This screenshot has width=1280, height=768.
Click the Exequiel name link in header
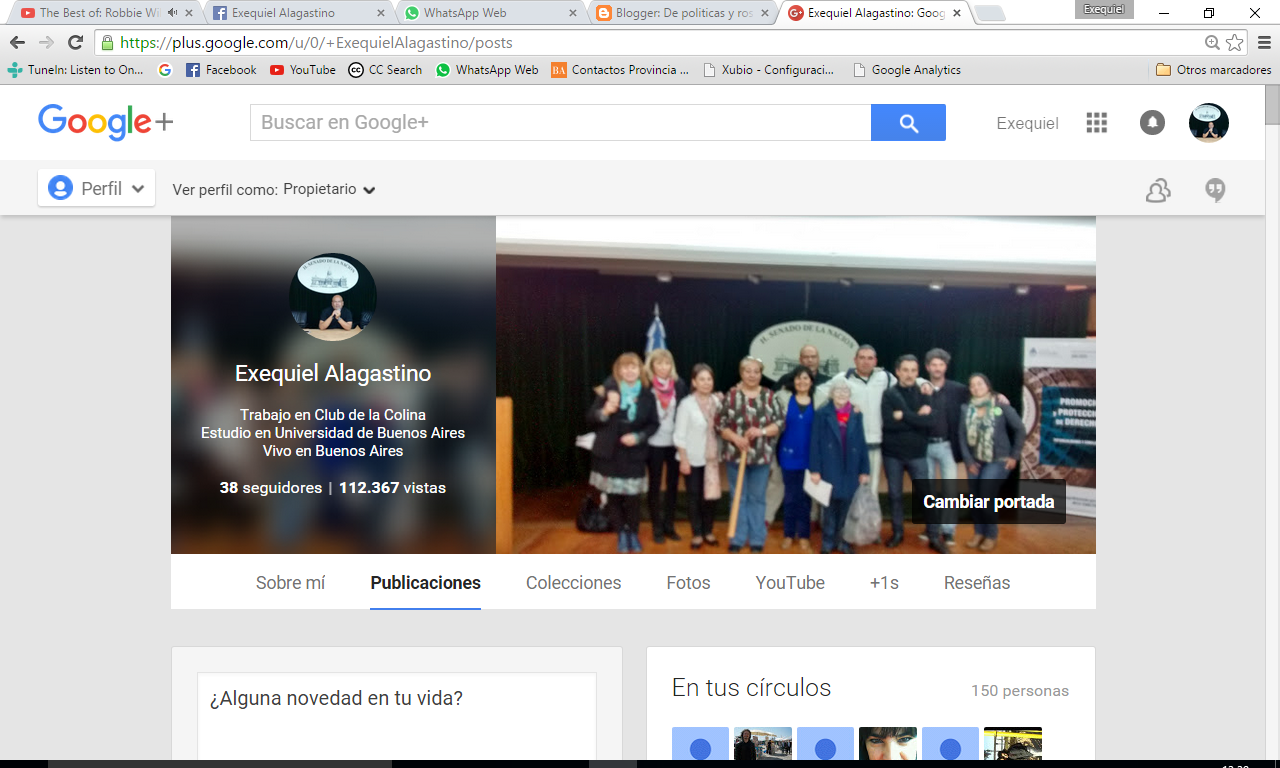[x=1027, y=123]
